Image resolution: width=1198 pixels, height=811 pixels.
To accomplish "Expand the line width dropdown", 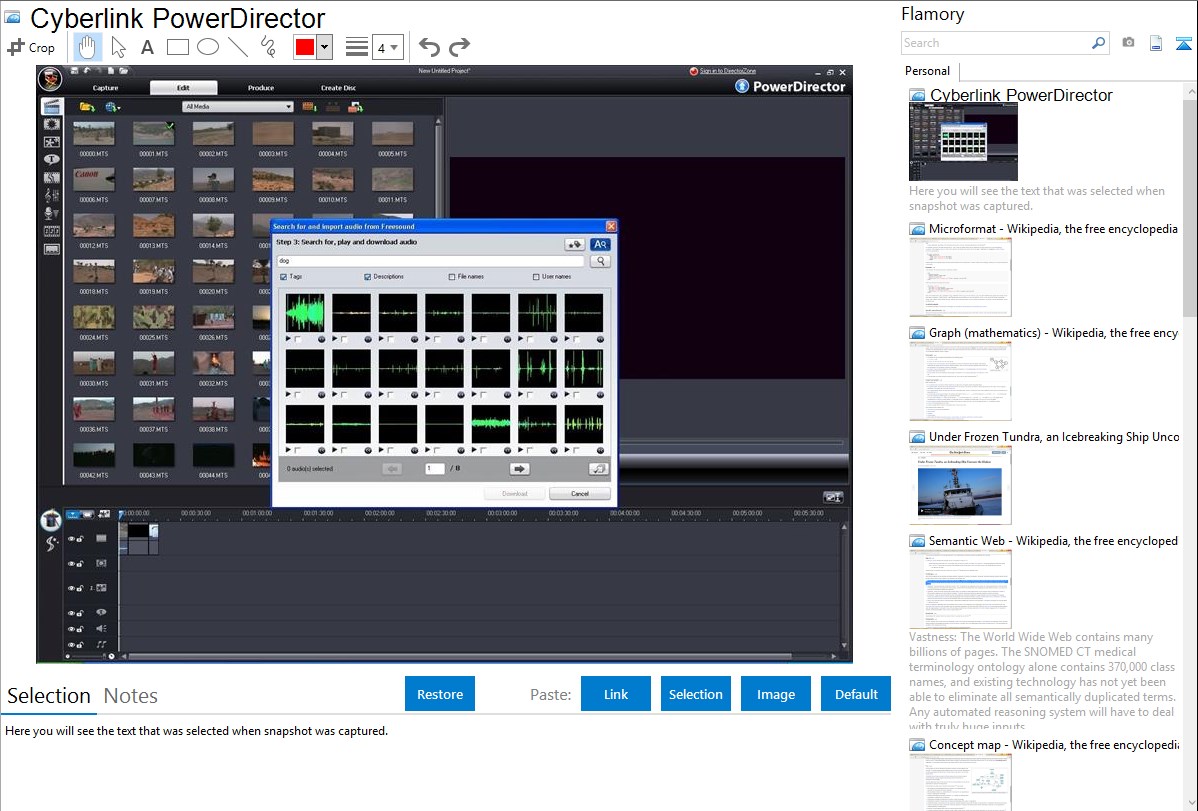I will 394,47.
